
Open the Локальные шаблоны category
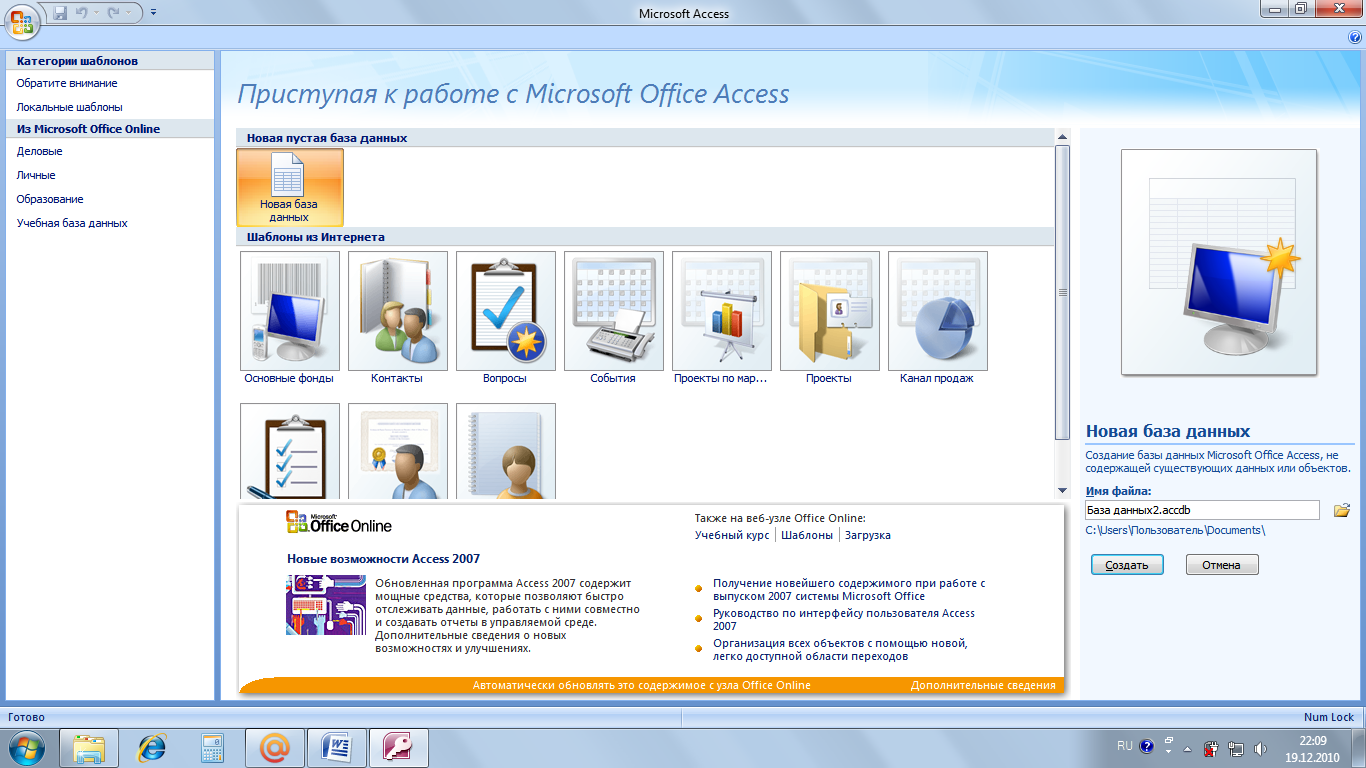click(x=70, y=107)
